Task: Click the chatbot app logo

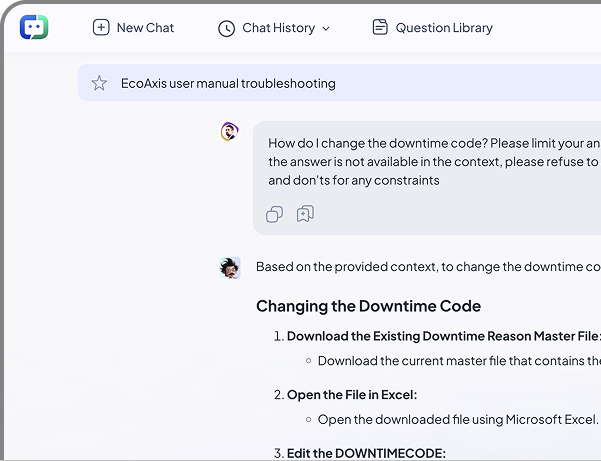Action: tap(34, 27)
